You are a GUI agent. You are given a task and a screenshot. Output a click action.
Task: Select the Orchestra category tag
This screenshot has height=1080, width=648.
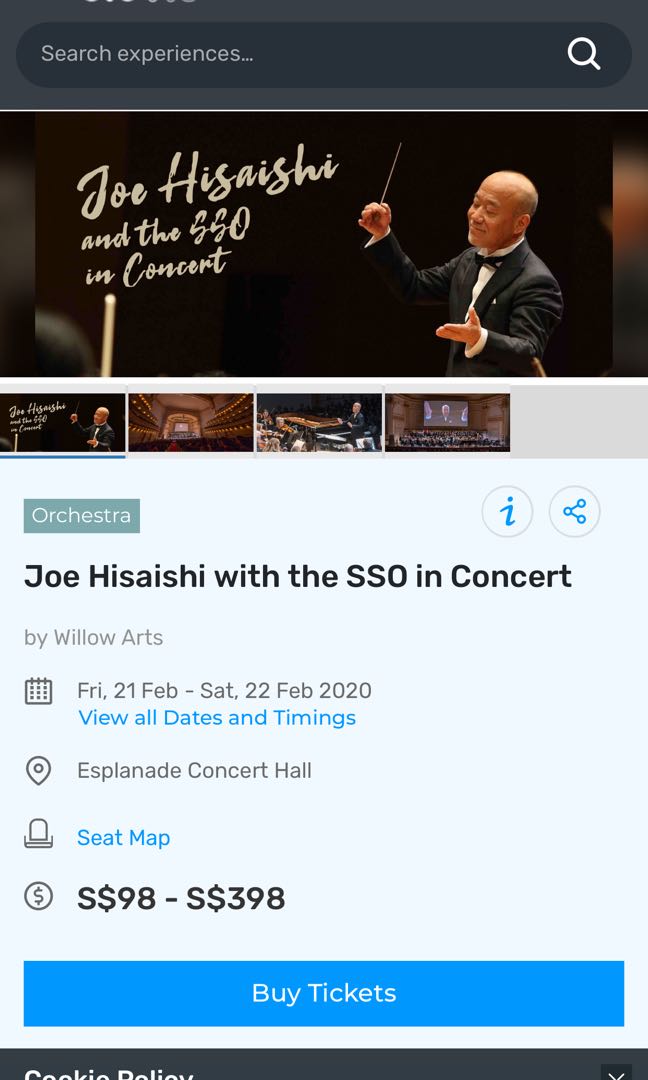tap(81, 516)
